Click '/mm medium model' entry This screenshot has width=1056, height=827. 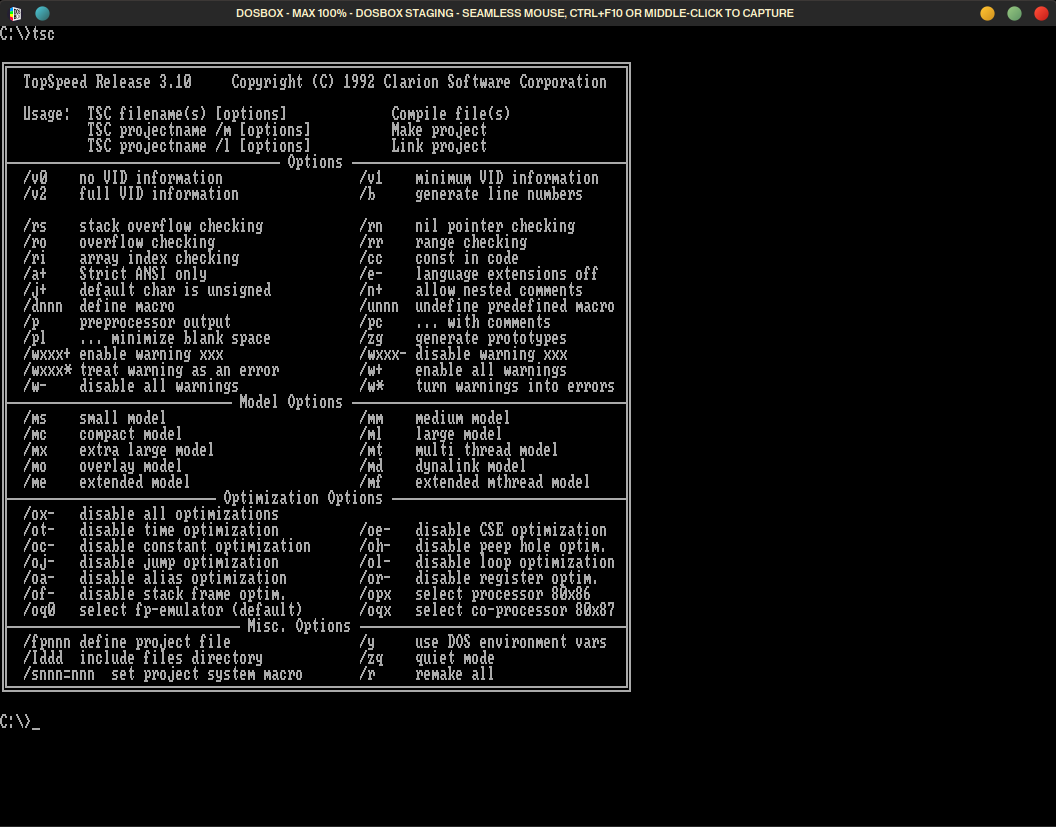(x=435, y=418)
